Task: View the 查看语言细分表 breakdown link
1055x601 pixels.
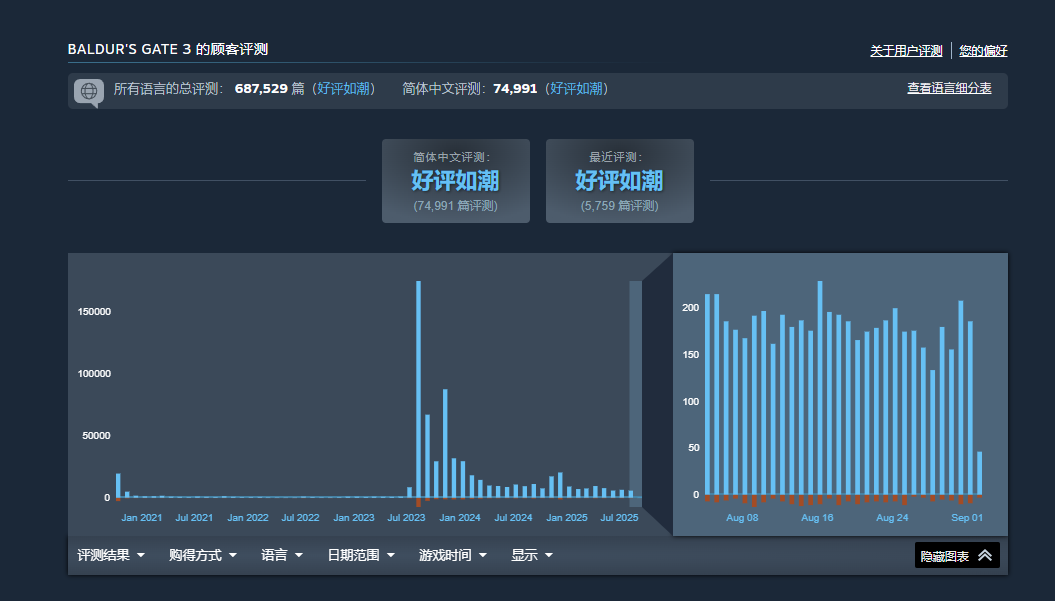Action: tap(949, 89)
